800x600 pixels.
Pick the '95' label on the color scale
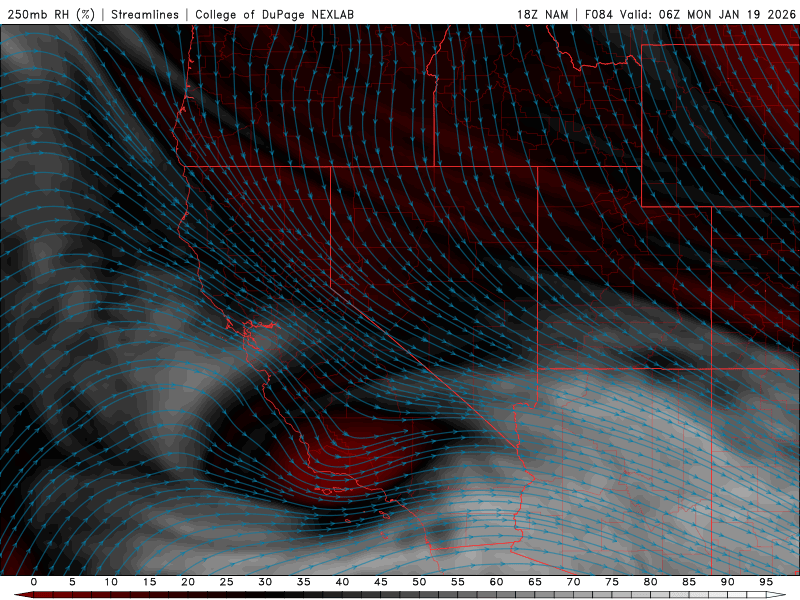[x=766, y=582]
